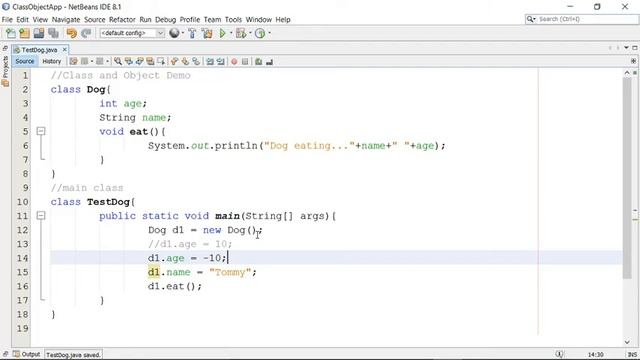Image resolution: width=640 pixels, height=360 pixels.
Task: Open the Source menu
Action: tap(95, 20)
